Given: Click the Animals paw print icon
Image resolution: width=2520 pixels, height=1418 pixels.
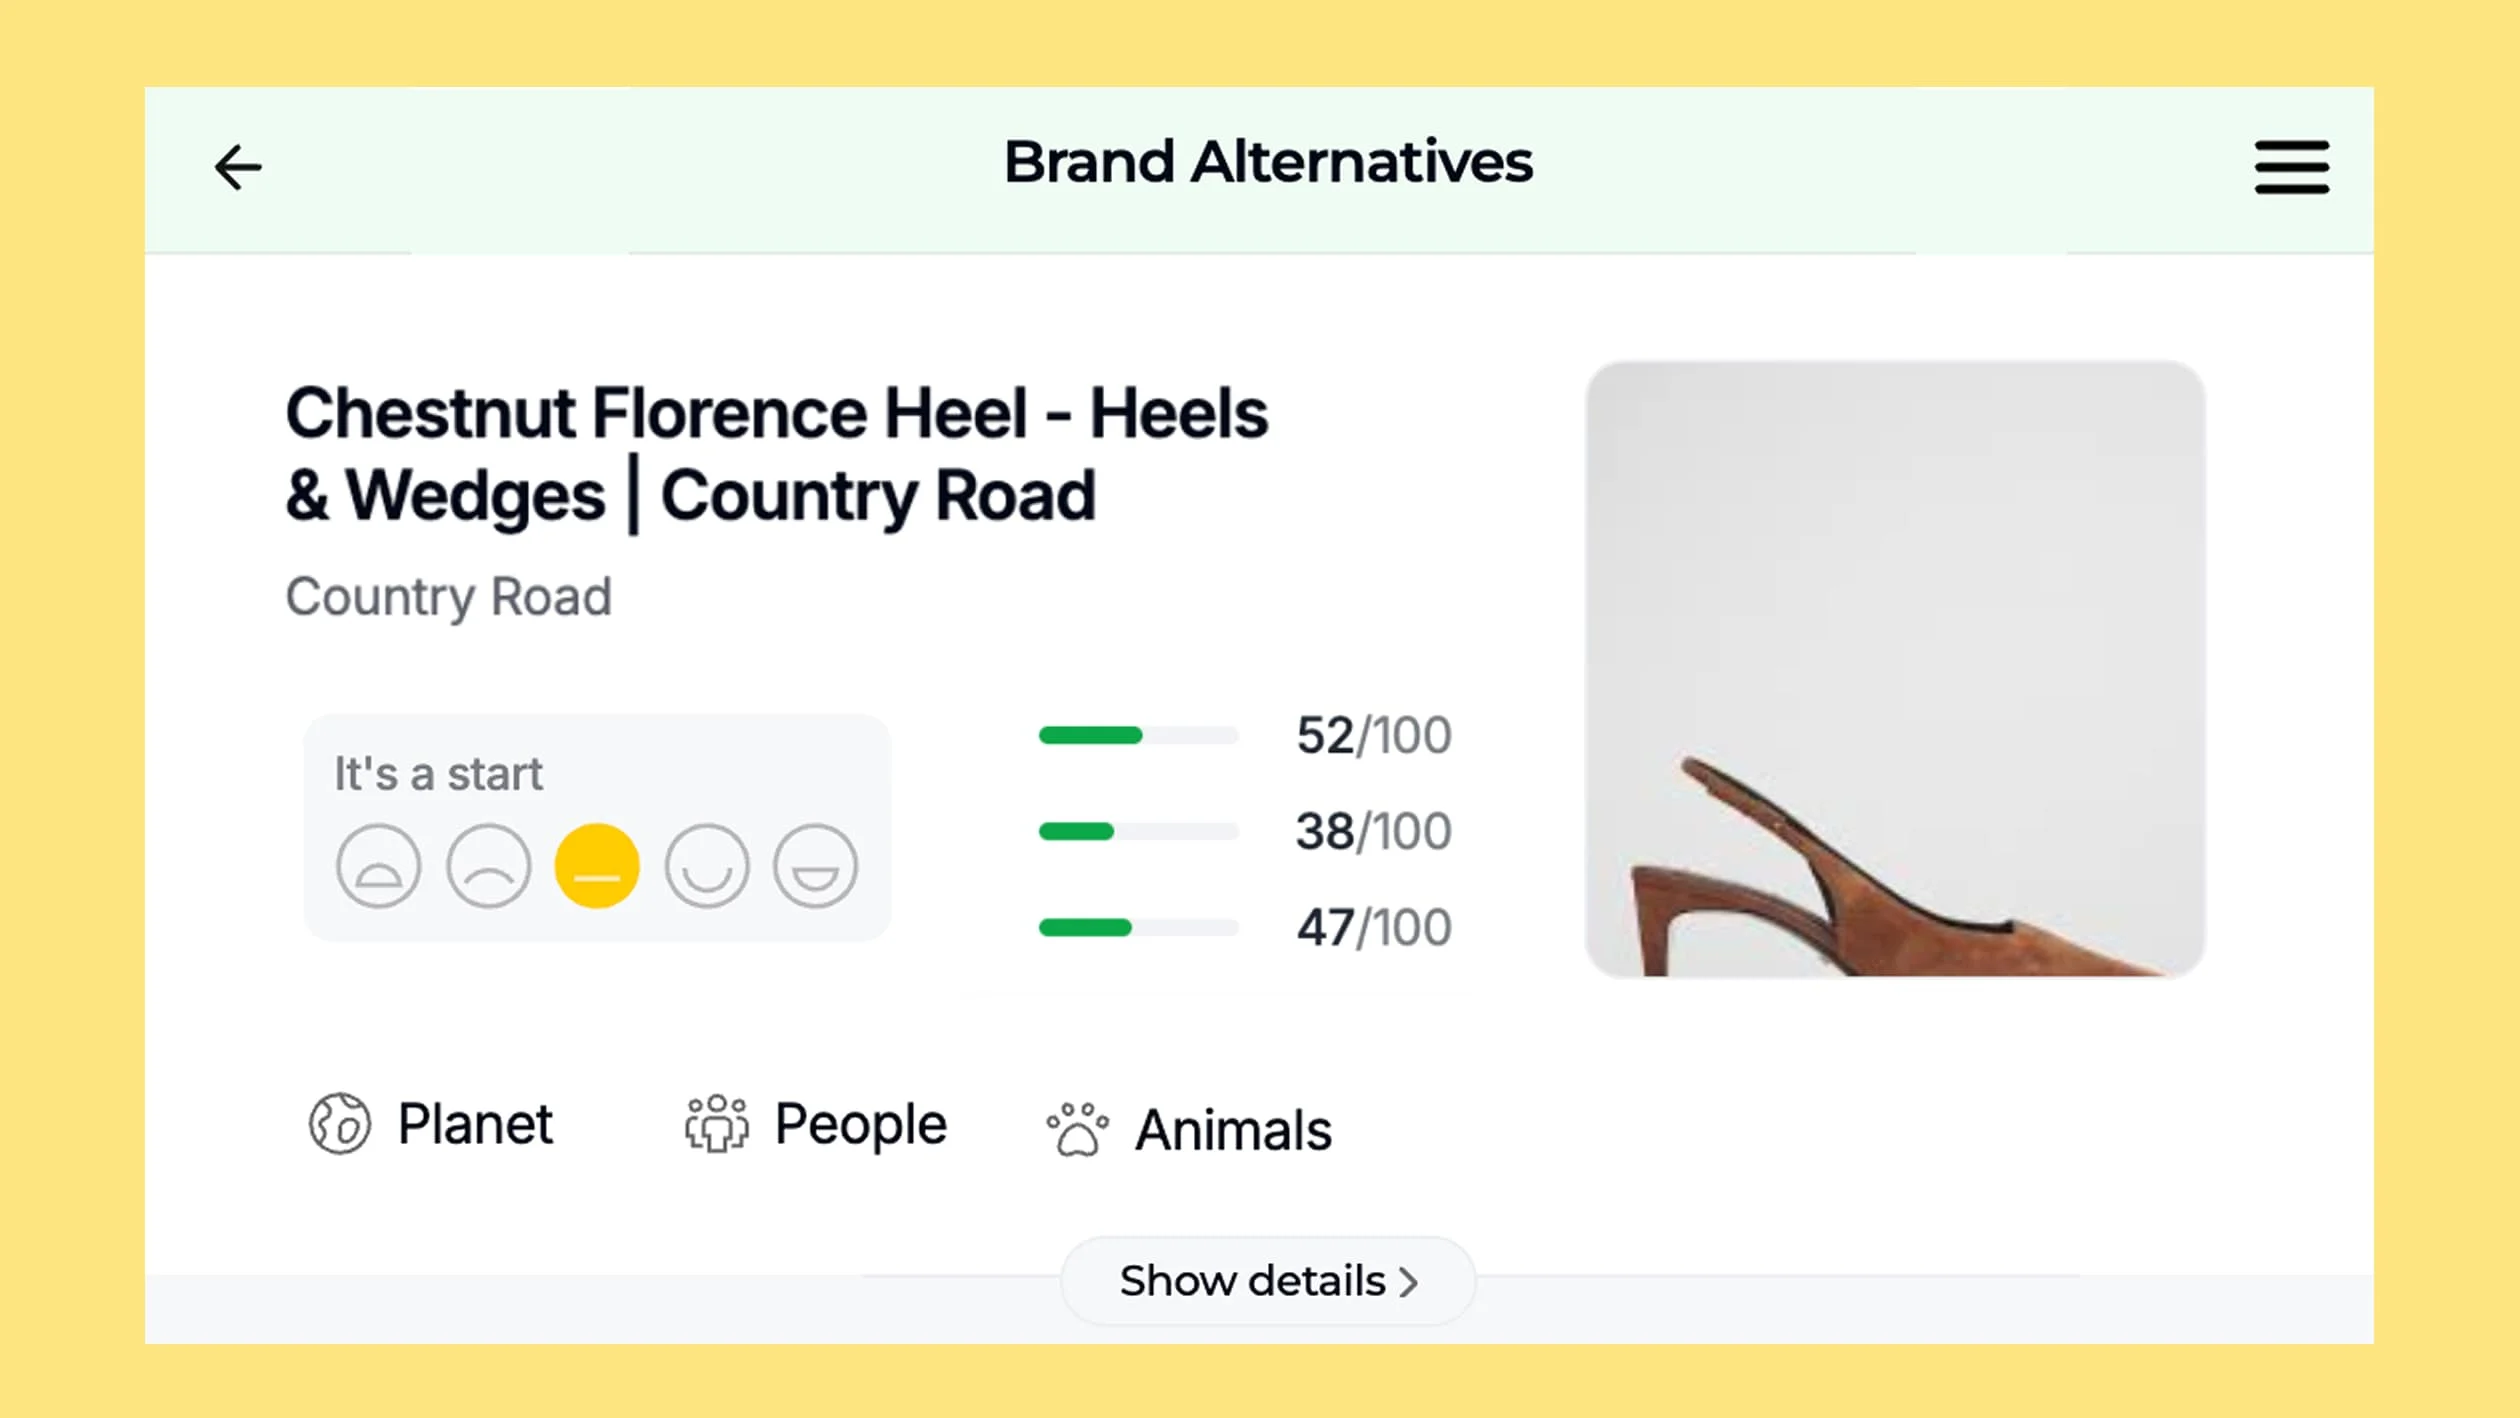Looking at the screenshot, I should tap(1079, 1127).
